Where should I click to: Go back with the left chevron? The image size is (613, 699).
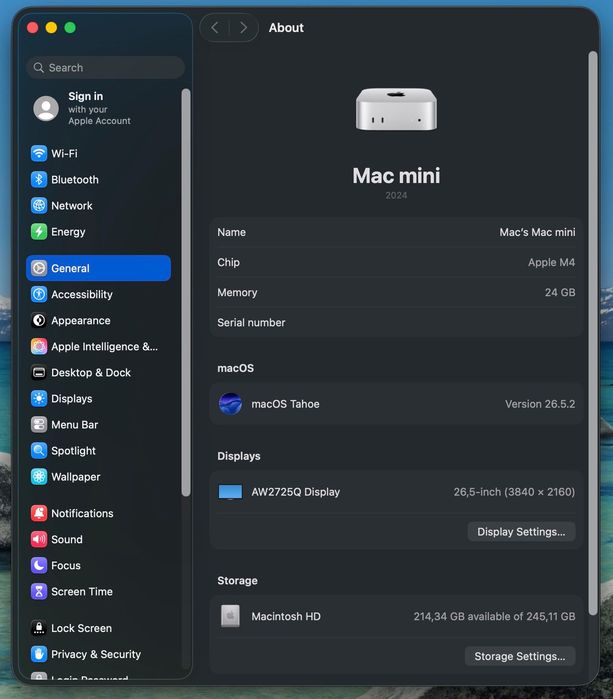(x=215, y=28)
